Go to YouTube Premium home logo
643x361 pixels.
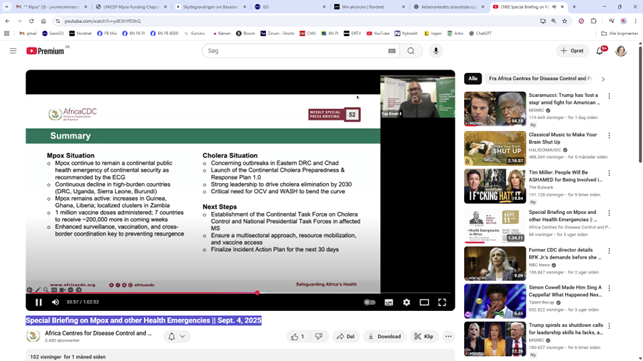[46, 51]
